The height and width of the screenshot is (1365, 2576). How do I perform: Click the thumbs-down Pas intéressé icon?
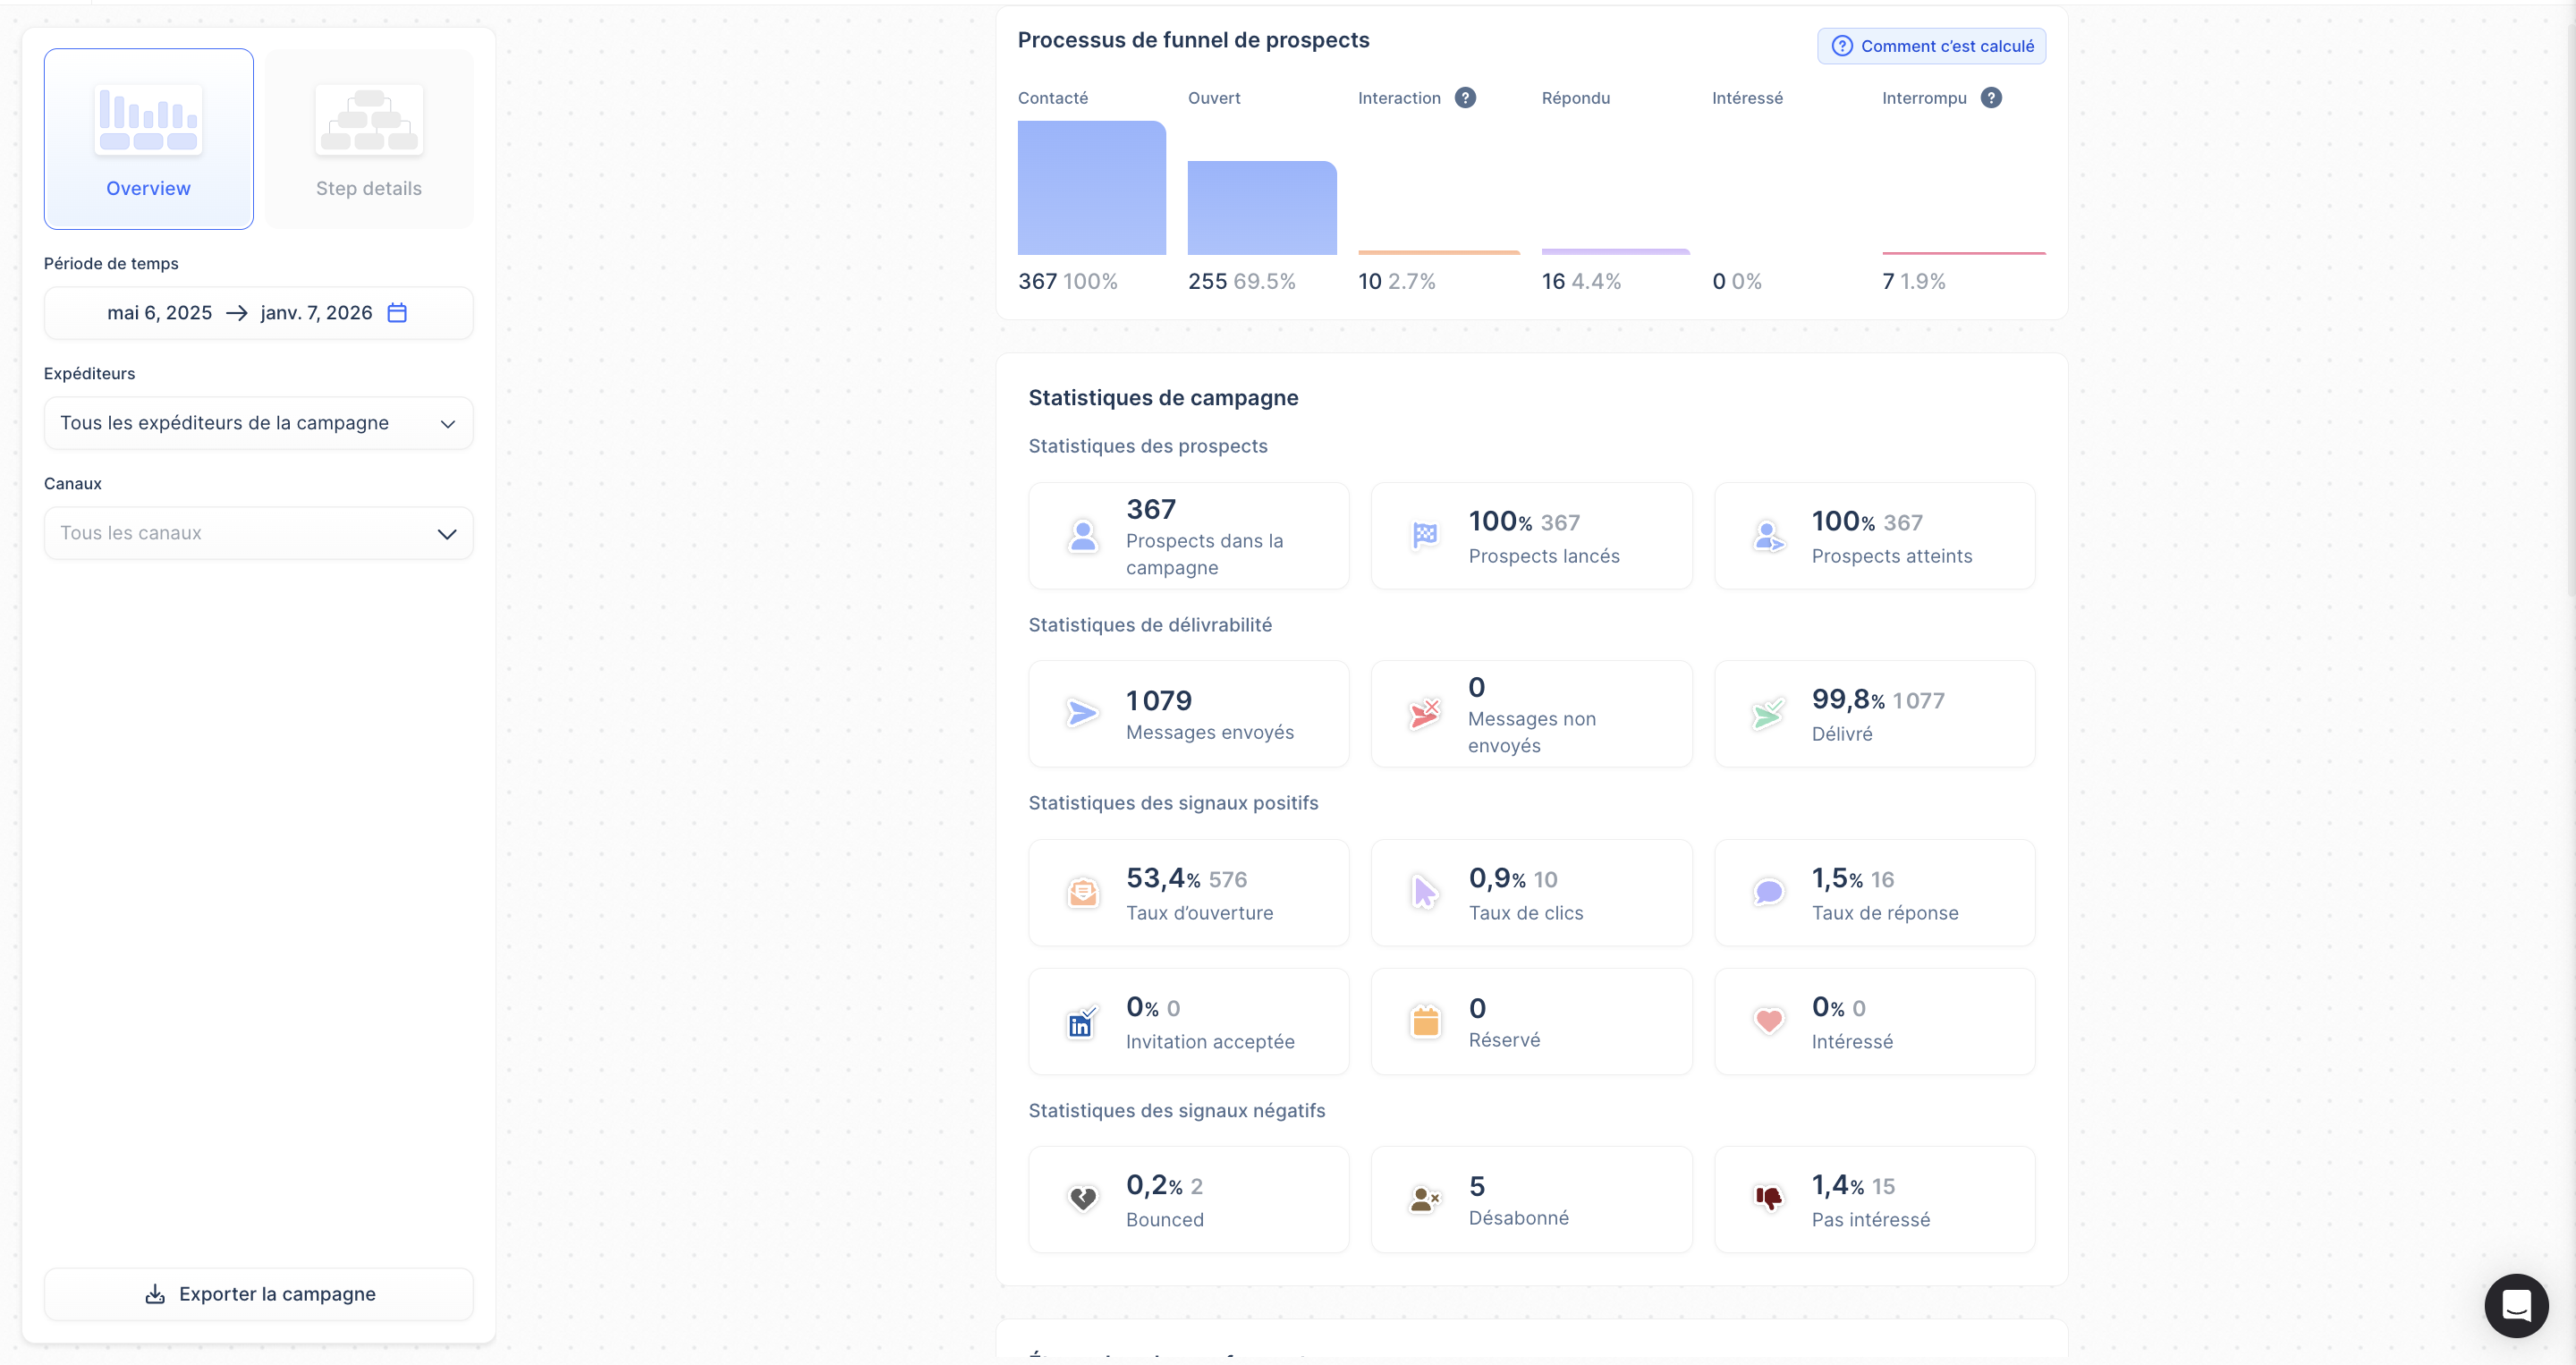(1768, 1198)
